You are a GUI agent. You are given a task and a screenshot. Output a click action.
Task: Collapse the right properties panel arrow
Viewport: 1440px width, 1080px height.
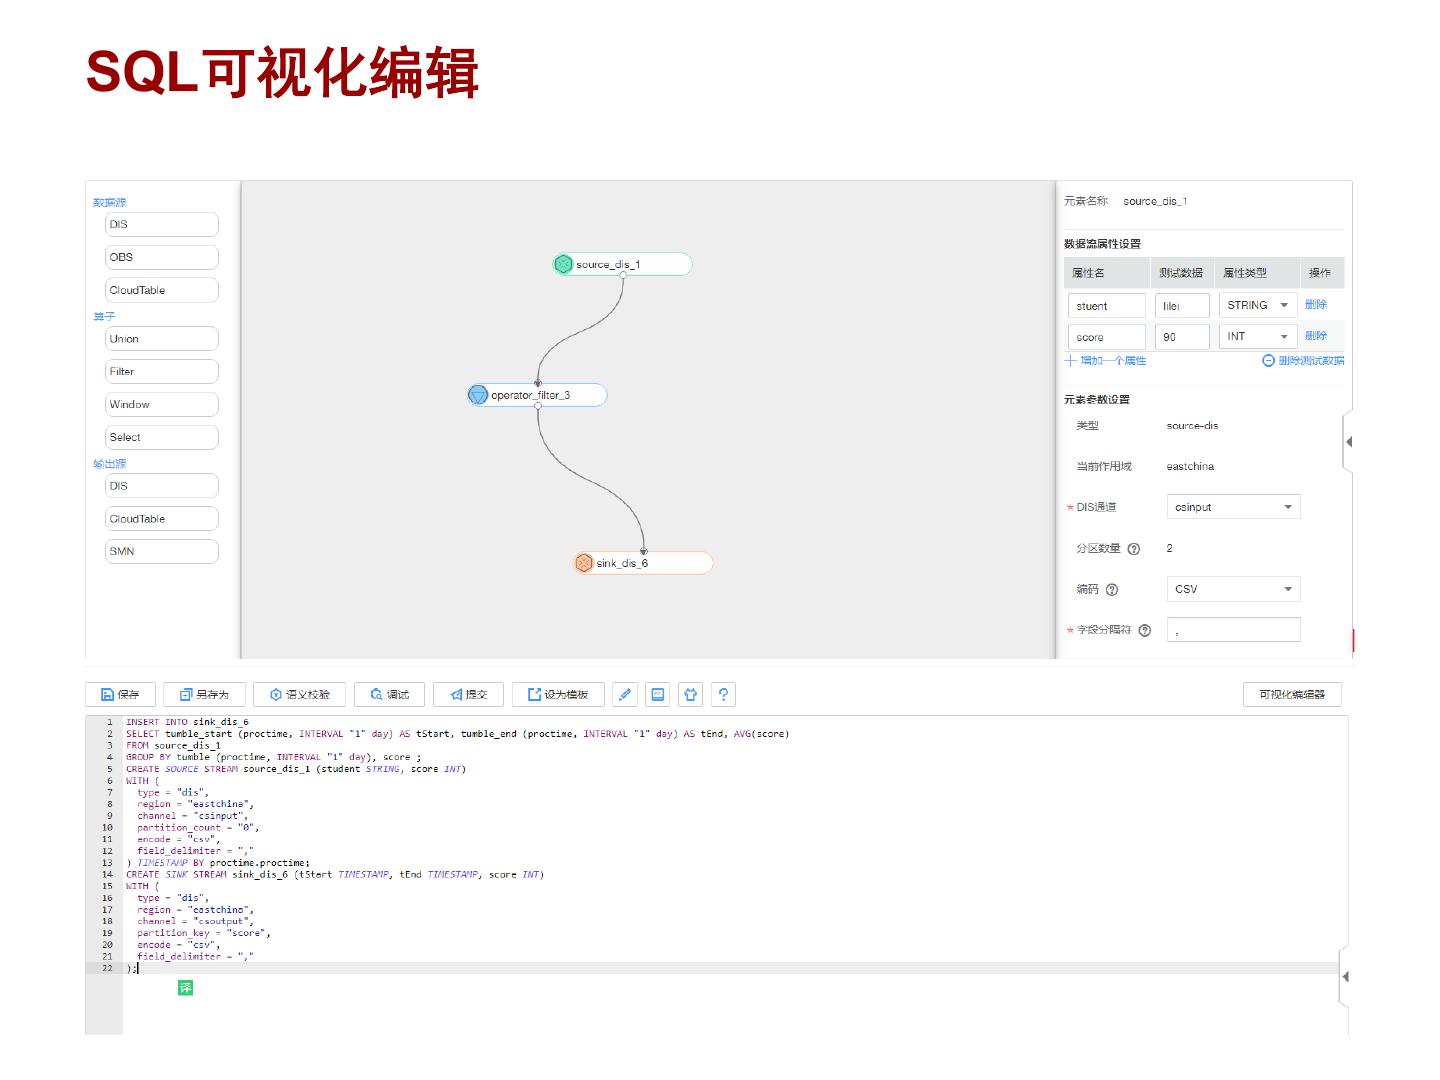coord(1348,441)
